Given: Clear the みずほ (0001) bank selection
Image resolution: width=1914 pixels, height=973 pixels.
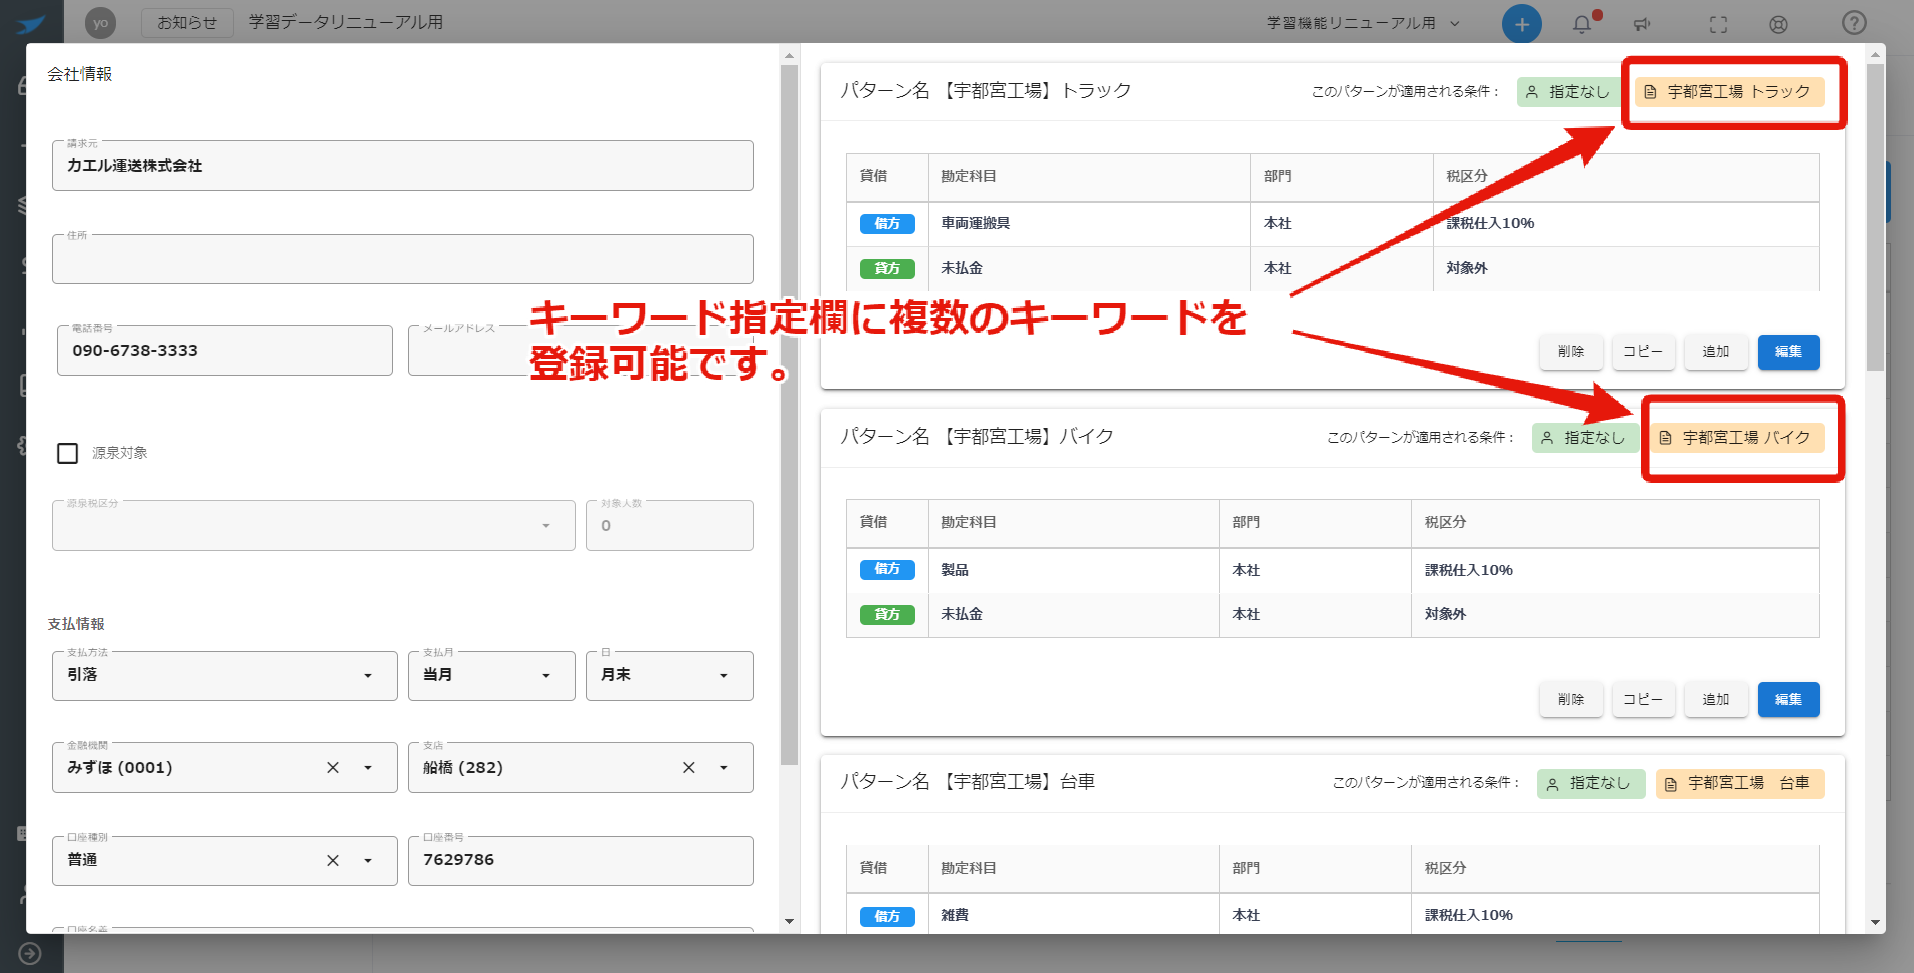Looking at the screenshot, I should tap(333, 767).
